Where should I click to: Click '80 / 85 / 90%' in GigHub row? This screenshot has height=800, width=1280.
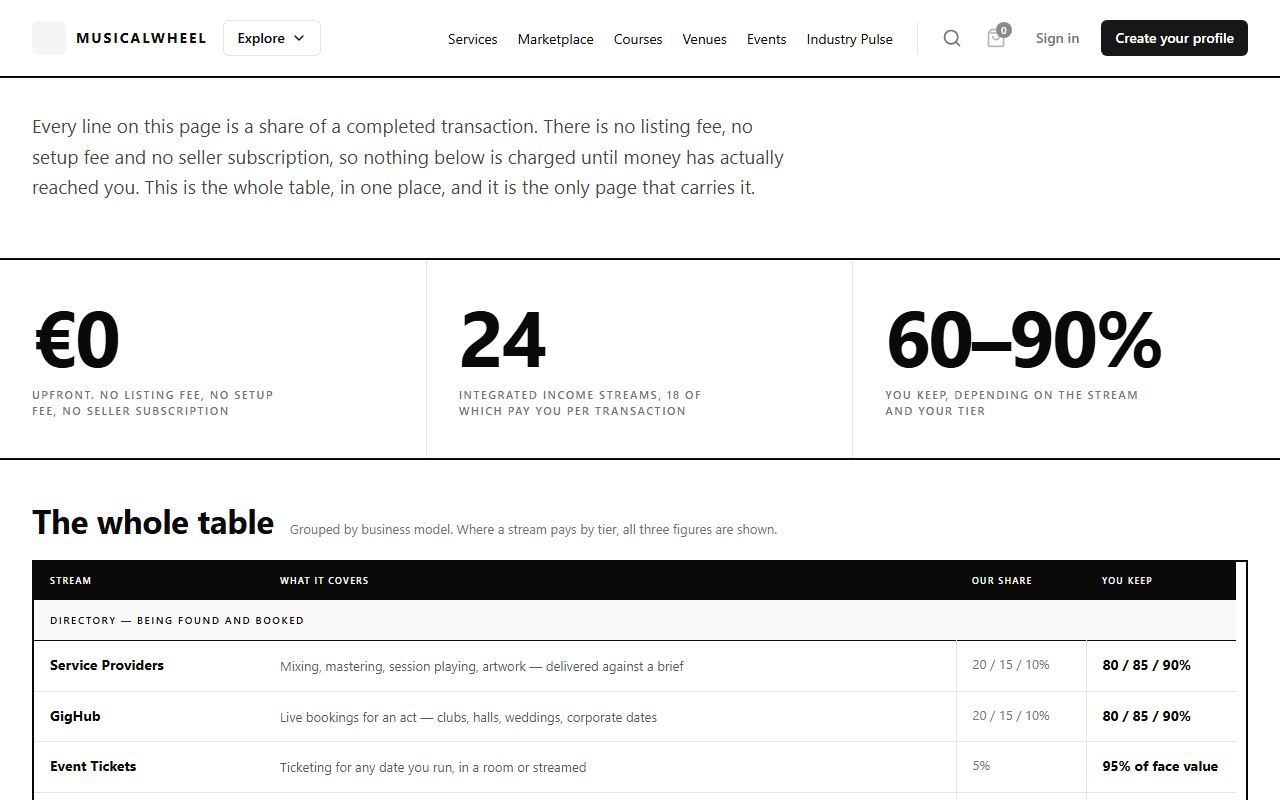(x=1147, y=716)
